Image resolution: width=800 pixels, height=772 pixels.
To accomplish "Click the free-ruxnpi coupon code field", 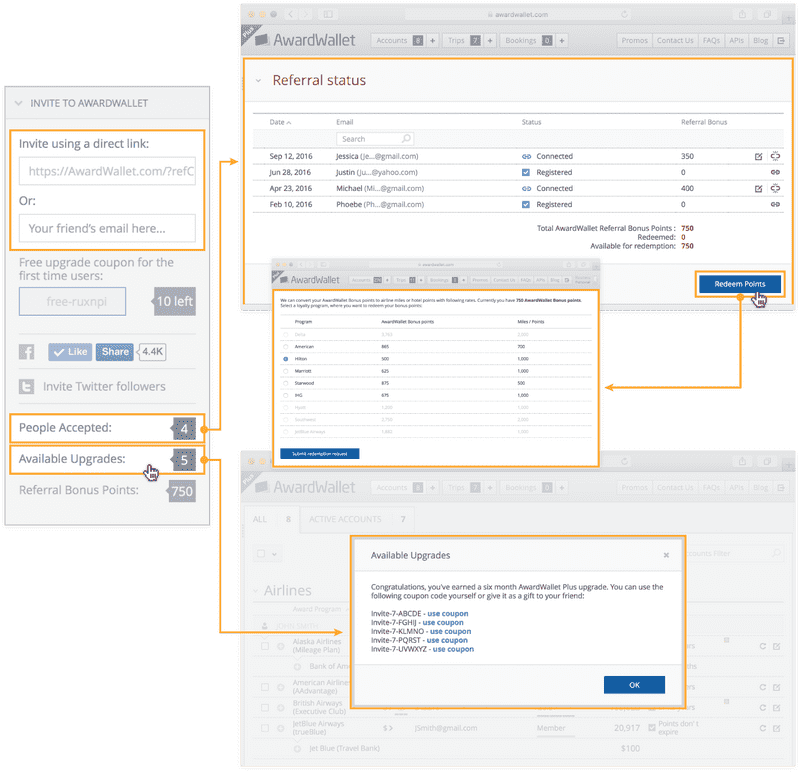I will [72, 301].
